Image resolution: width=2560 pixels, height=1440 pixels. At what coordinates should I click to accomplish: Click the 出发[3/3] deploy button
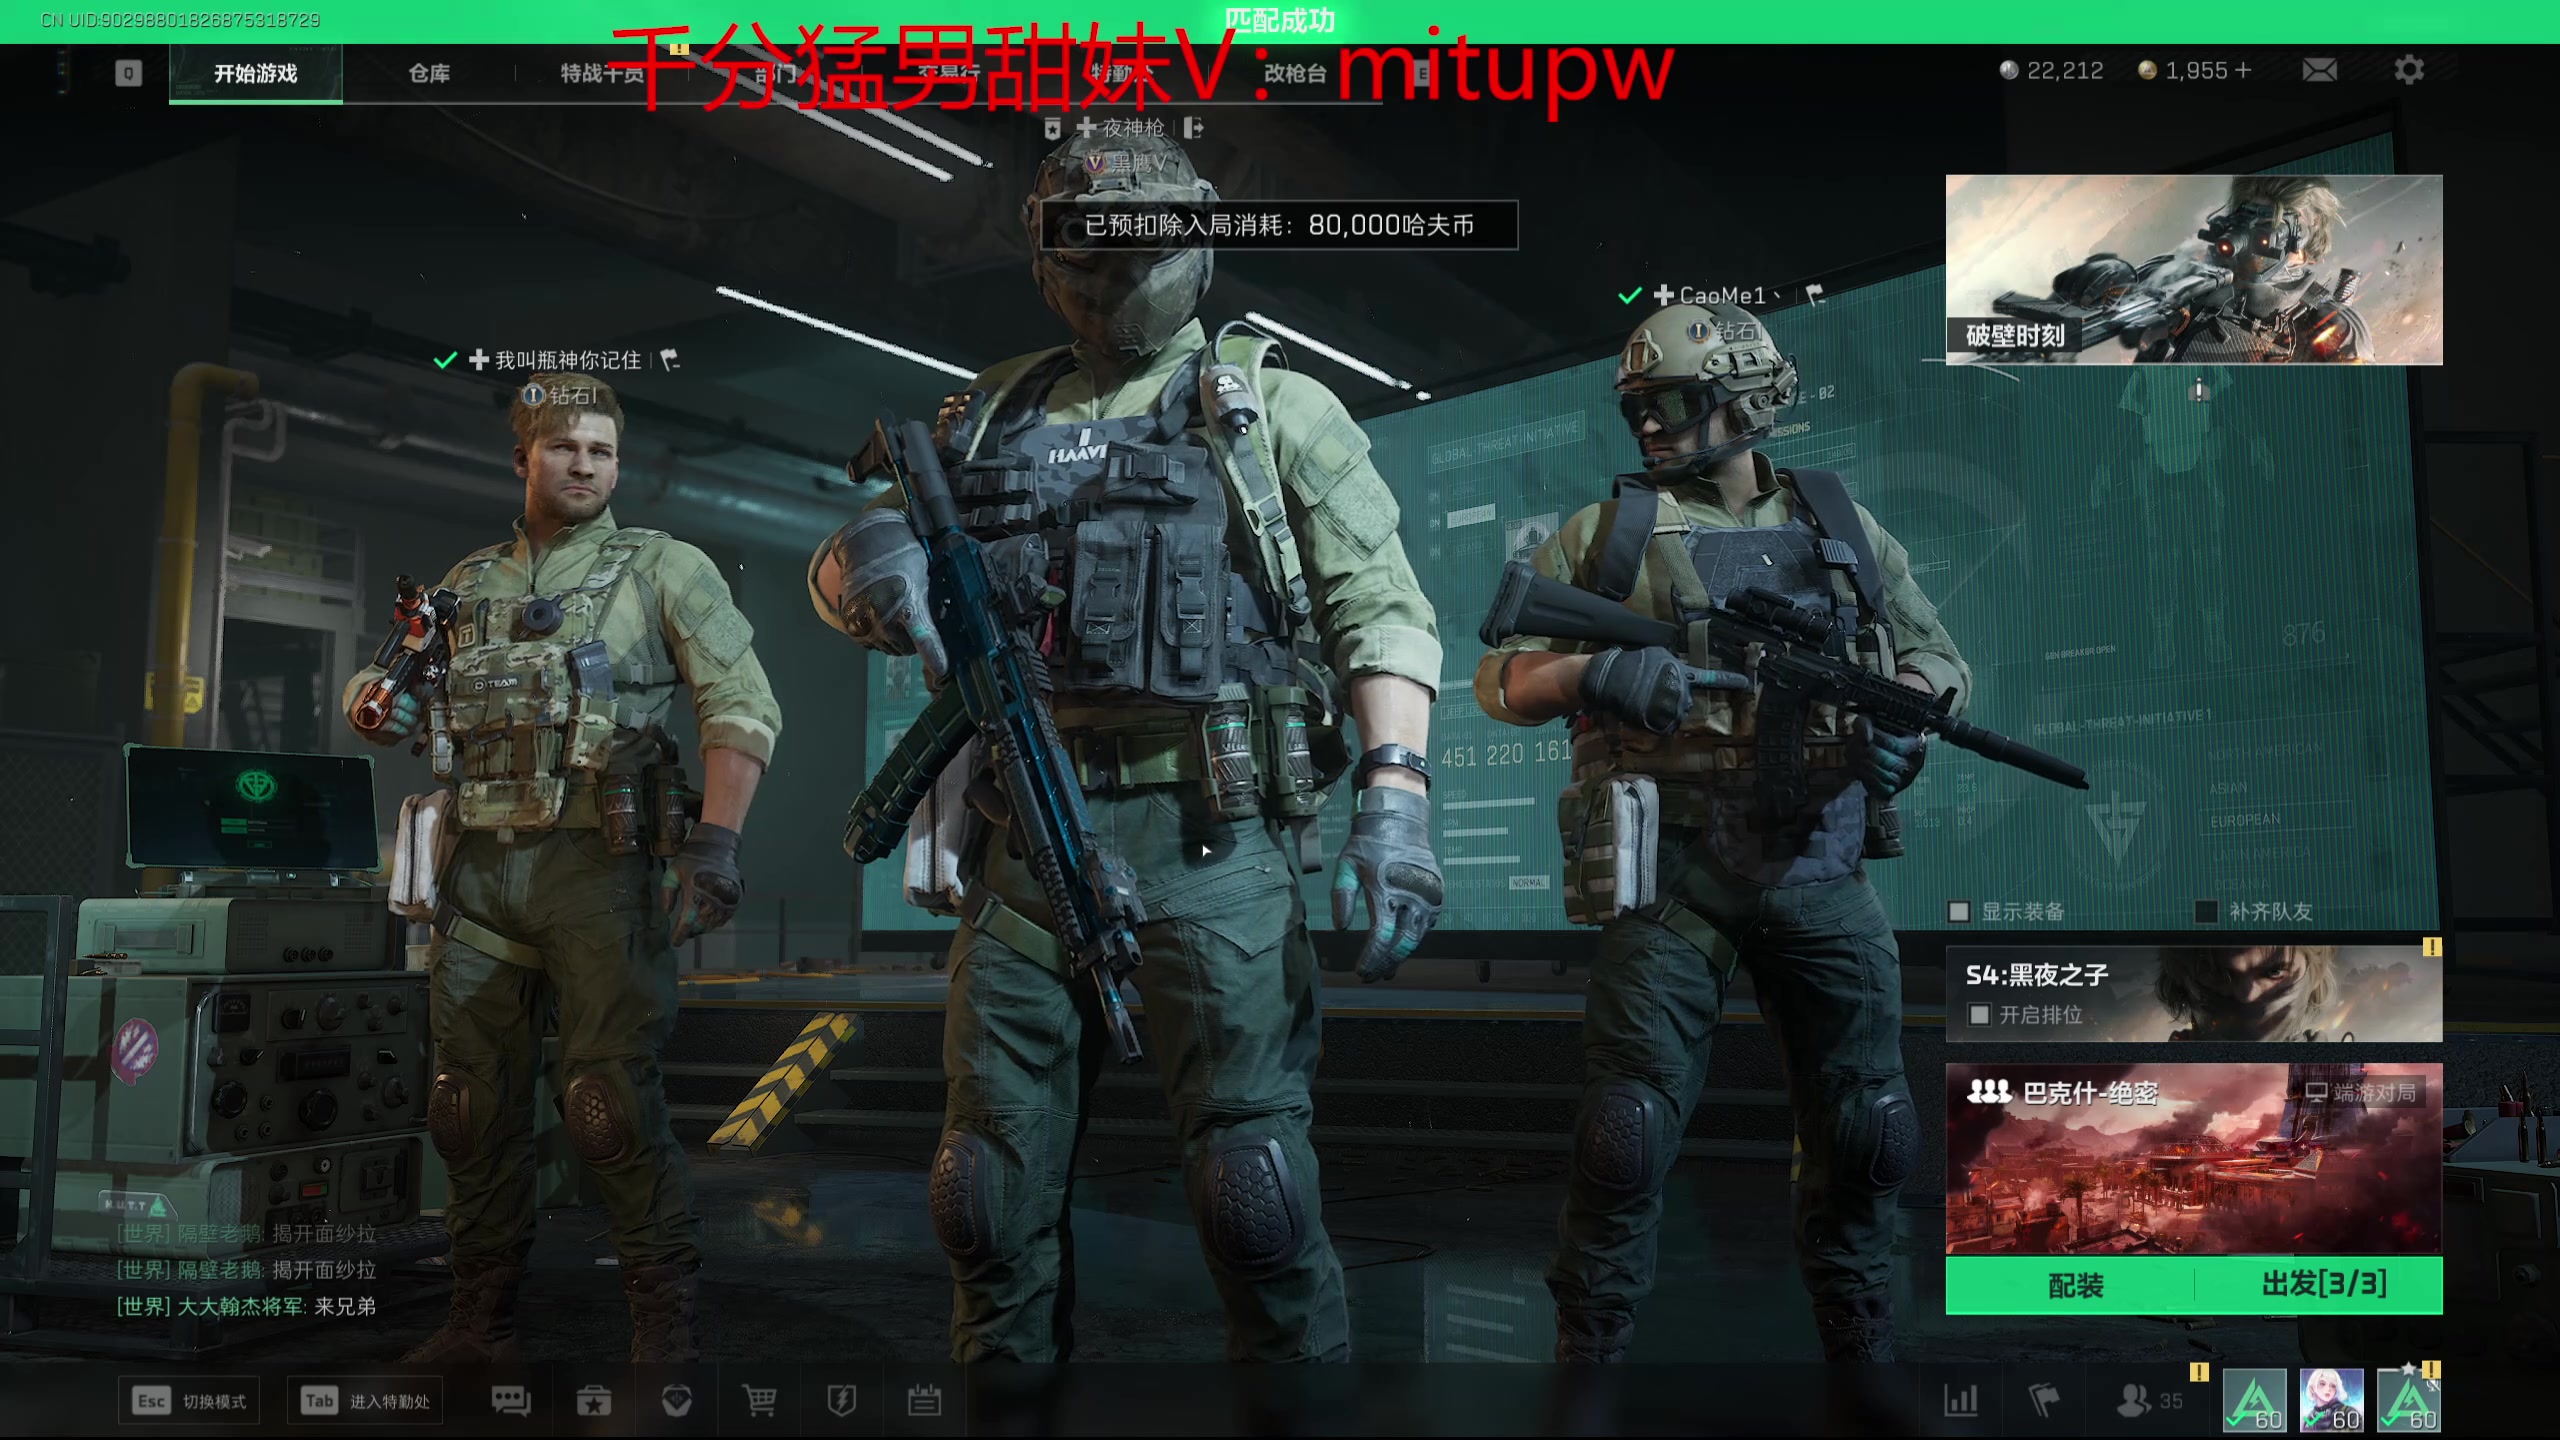coord(2320,1285)
